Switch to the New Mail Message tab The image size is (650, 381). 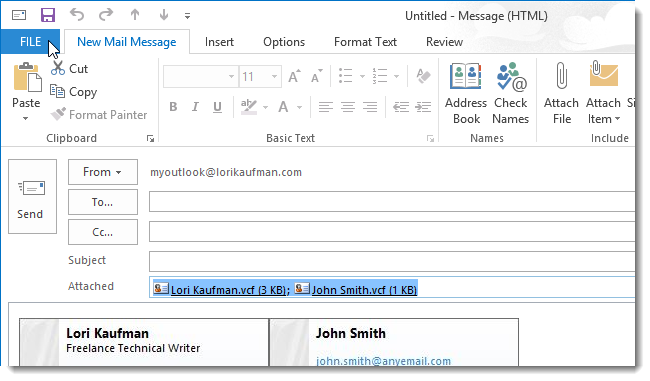[x=127, y=42]
